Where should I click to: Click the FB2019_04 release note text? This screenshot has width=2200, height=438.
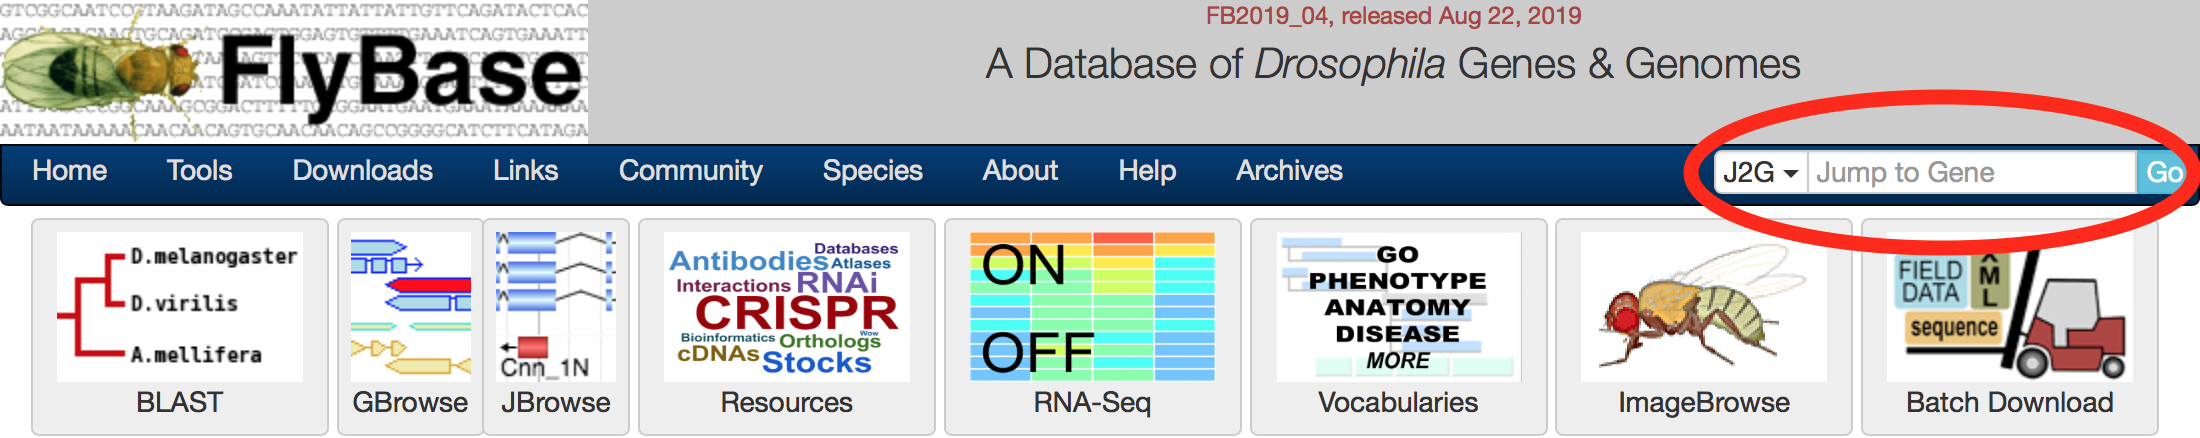(1394, 16)
